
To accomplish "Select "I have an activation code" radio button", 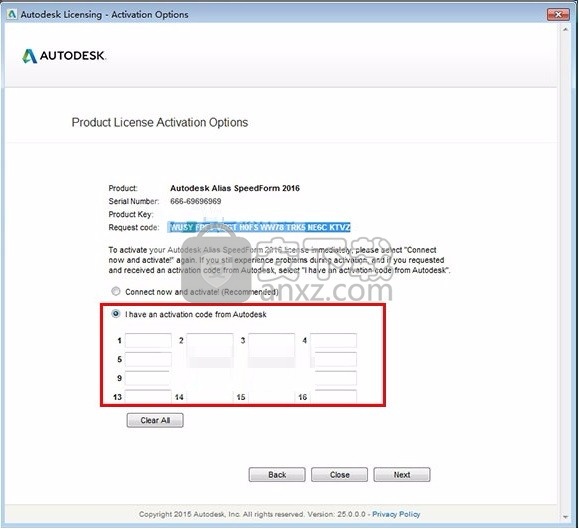I will point(116,314).
